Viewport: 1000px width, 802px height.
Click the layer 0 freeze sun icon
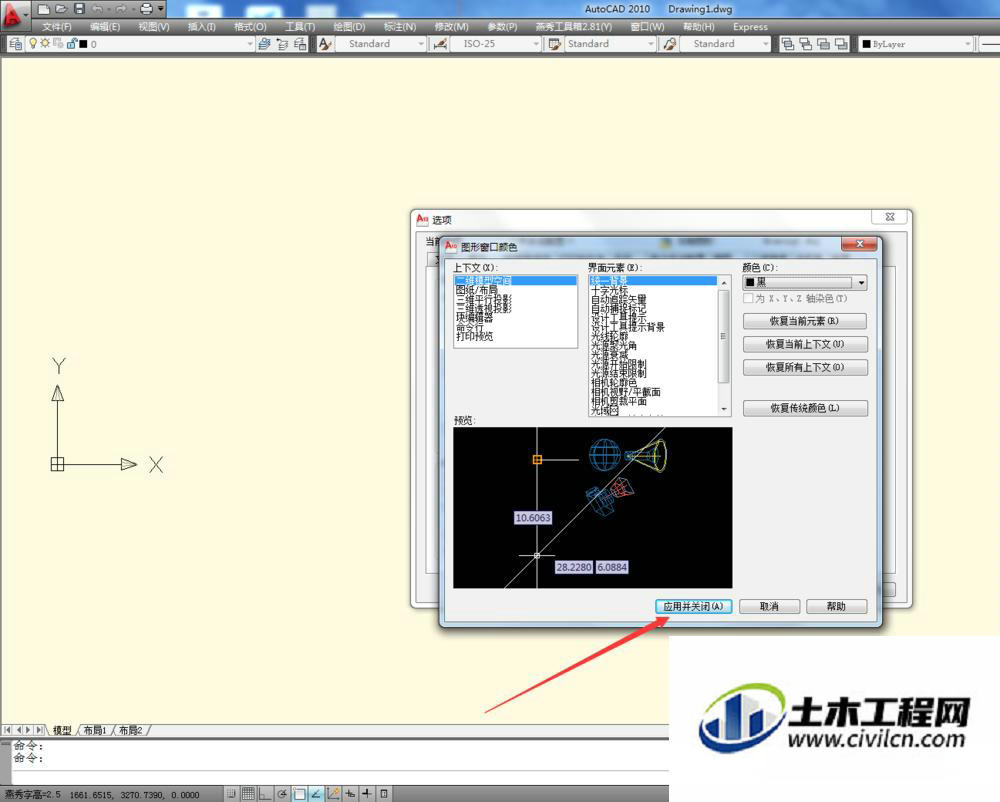point(45,43)
